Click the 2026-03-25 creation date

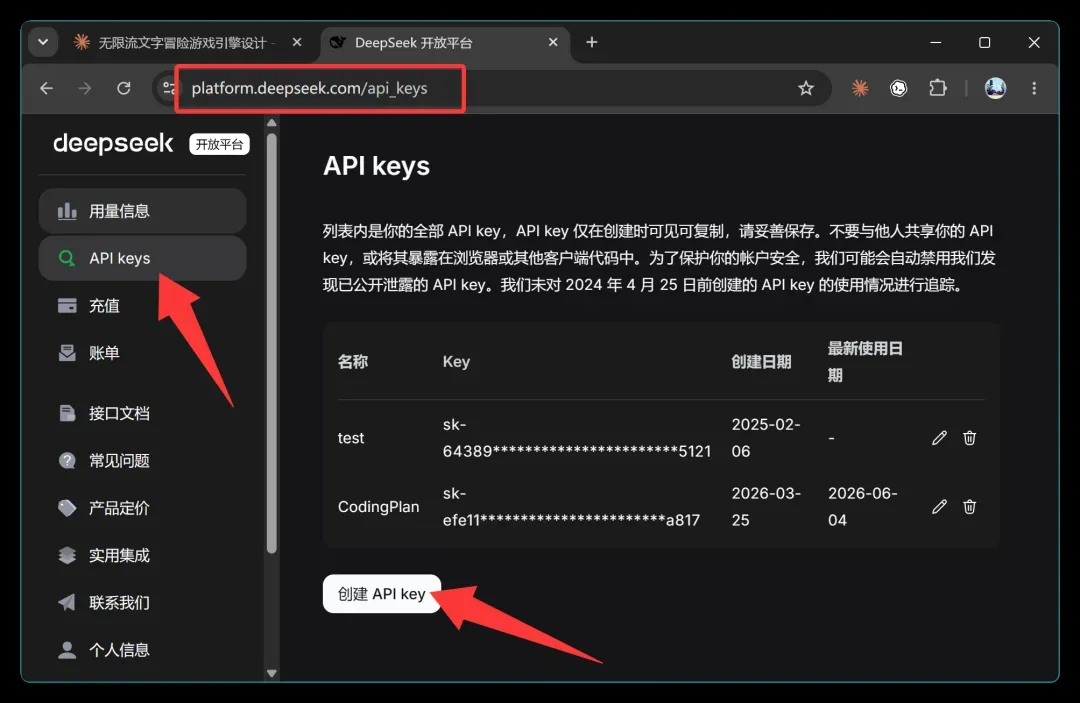[766, 507]
